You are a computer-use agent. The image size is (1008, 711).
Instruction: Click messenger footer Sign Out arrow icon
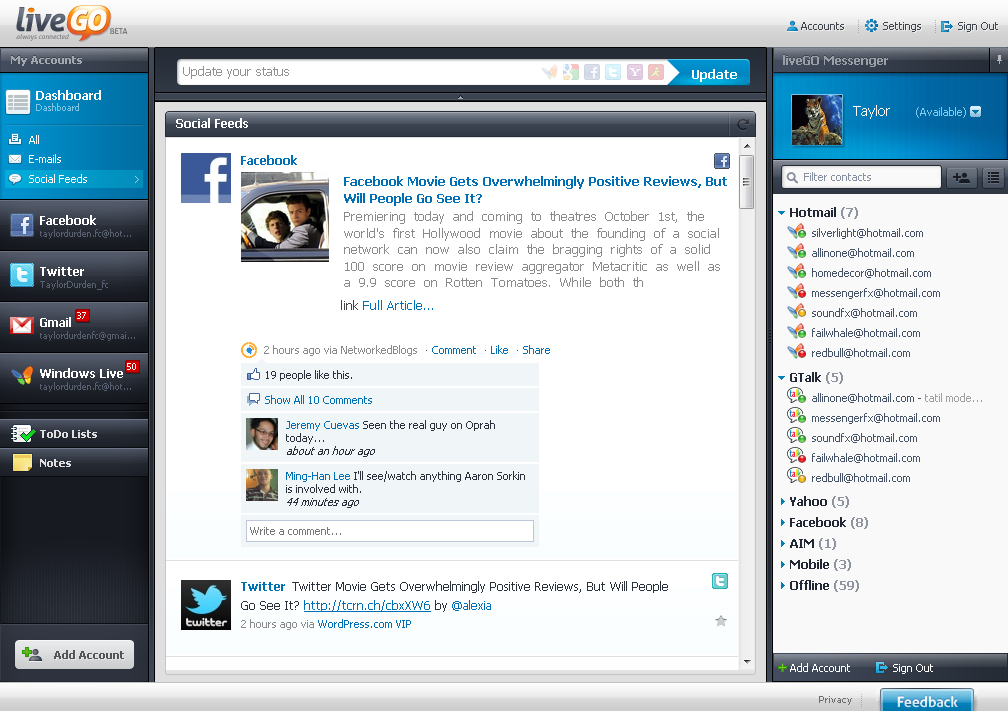coord(881,668)
